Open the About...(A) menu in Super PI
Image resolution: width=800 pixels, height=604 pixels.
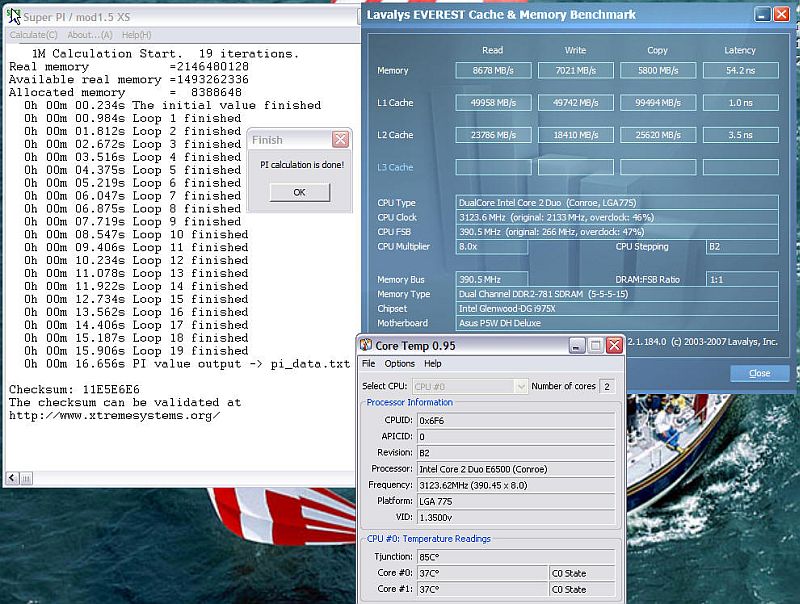coord(90,35)
